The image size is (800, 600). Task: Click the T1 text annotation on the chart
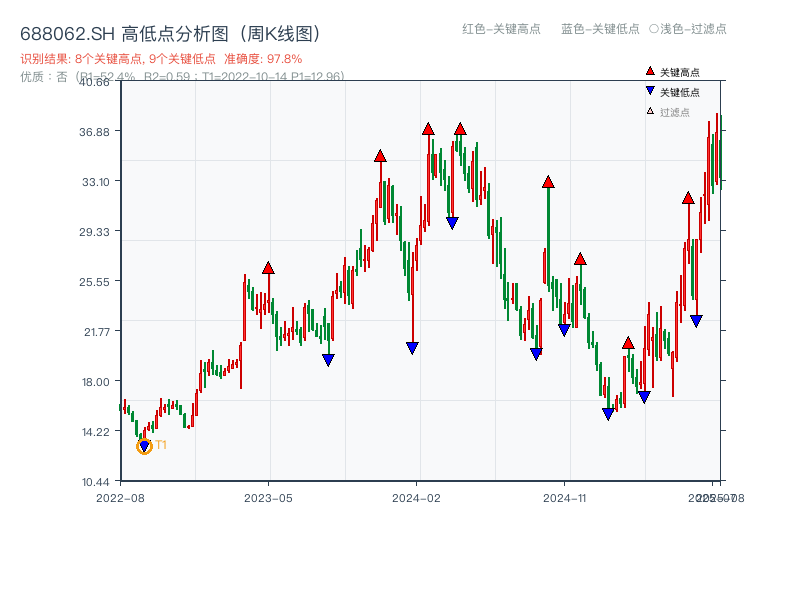pyautogui.click(x=159, y=443)
